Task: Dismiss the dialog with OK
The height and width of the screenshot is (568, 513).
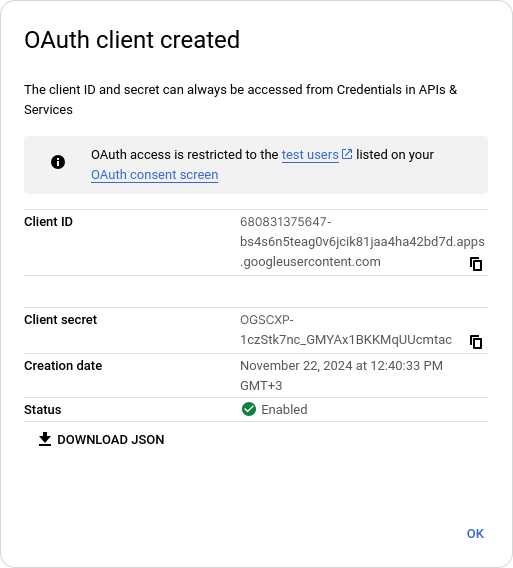Action: tap(475, 534)
